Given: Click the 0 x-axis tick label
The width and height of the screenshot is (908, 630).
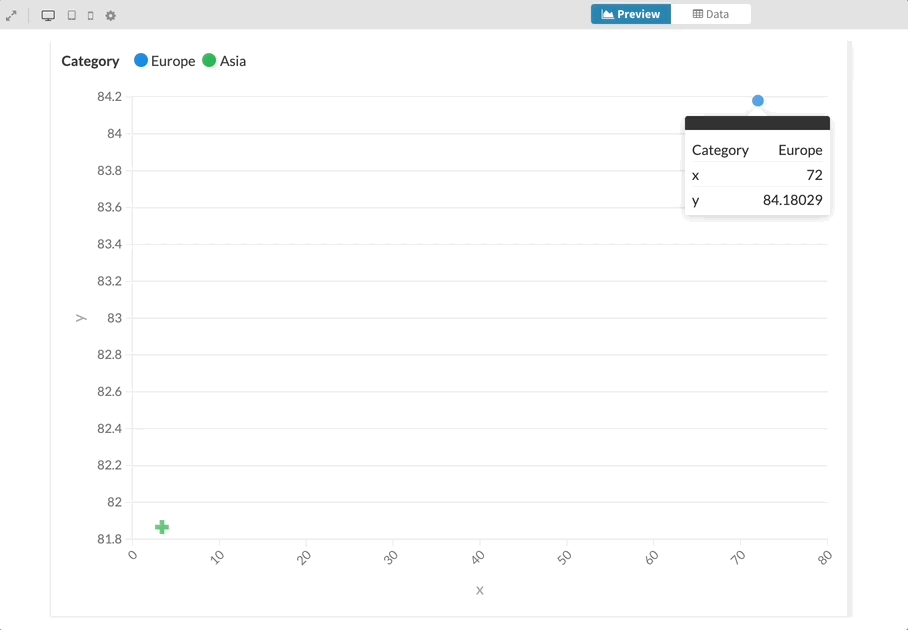Looking at the screenshot, I should point(133,555).
